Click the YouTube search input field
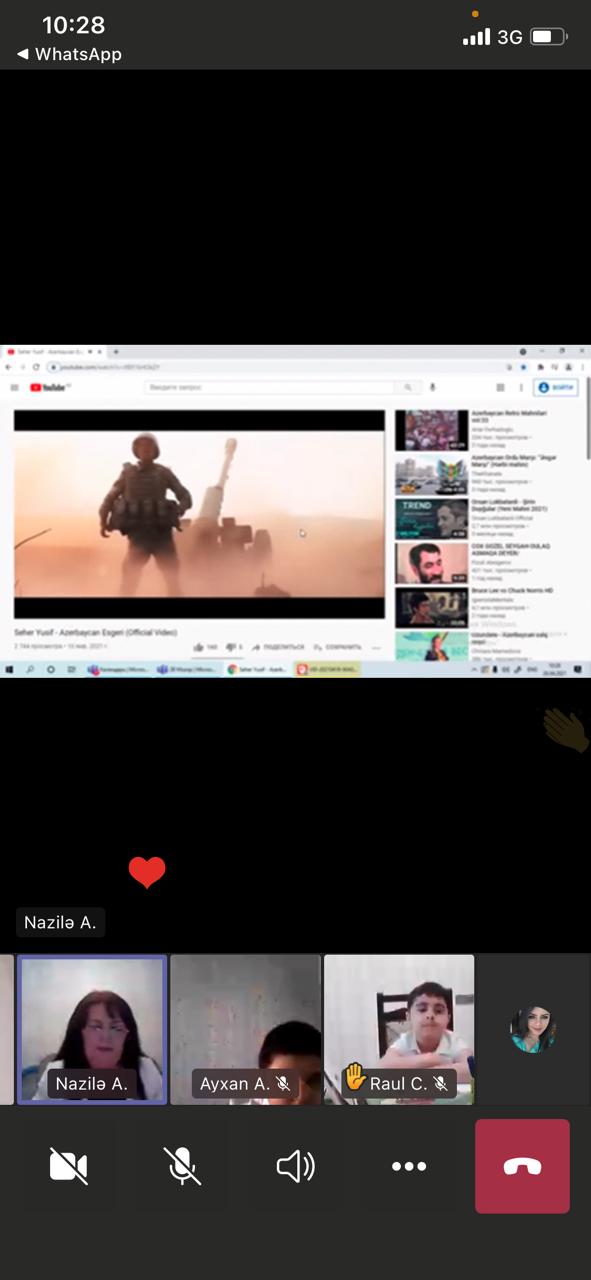Screen dimensions: 591x1280 pos(268,387)
